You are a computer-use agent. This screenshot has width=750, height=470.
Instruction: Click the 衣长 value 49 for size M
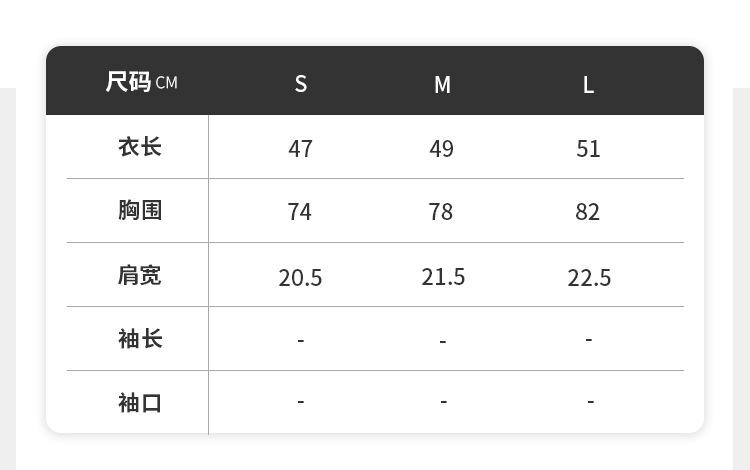coord(442,149)
